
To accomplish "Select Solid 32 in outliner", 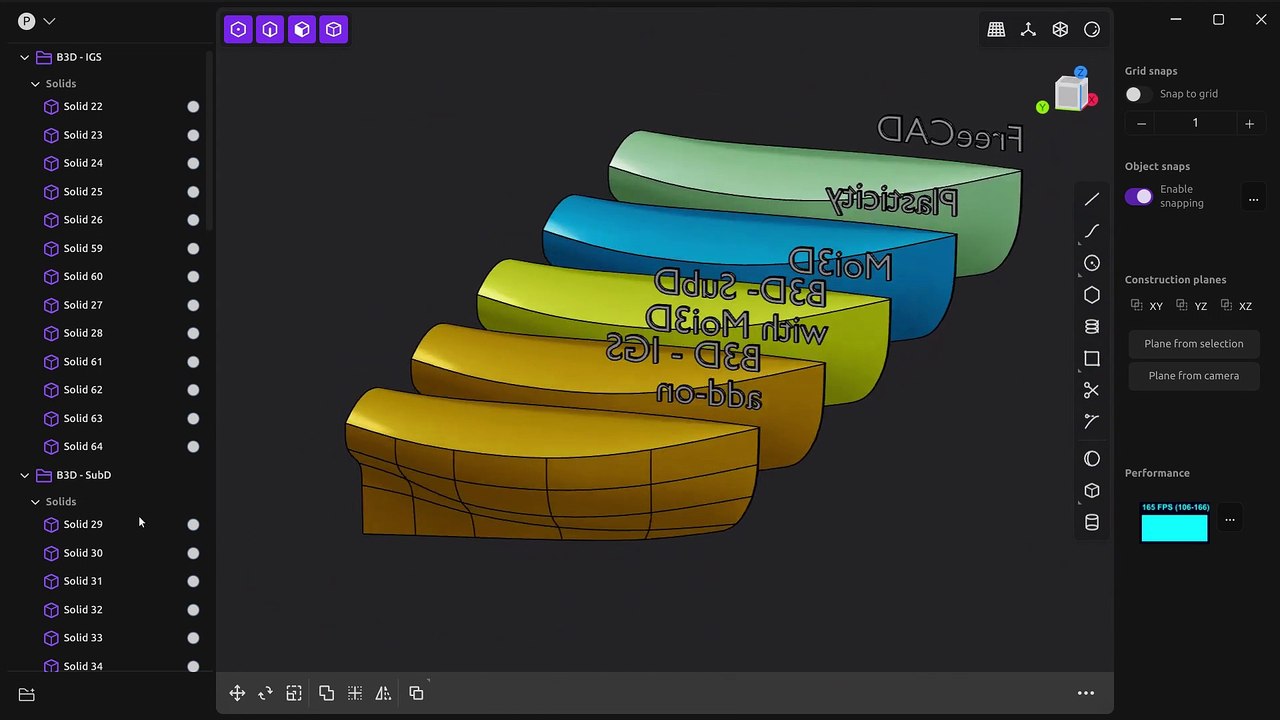I will coord(83,610).
